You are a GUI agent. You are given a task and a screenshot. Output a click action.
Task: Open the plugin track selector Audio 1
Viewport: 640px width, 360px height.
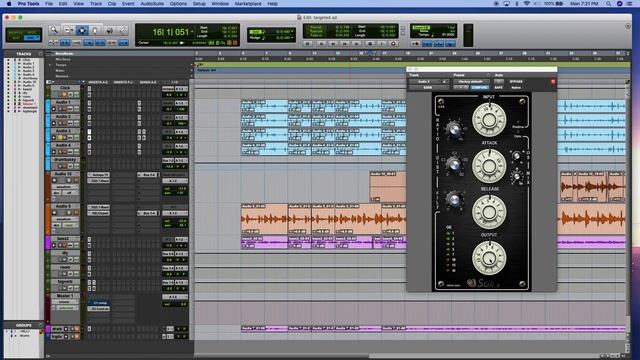point(426,82)
